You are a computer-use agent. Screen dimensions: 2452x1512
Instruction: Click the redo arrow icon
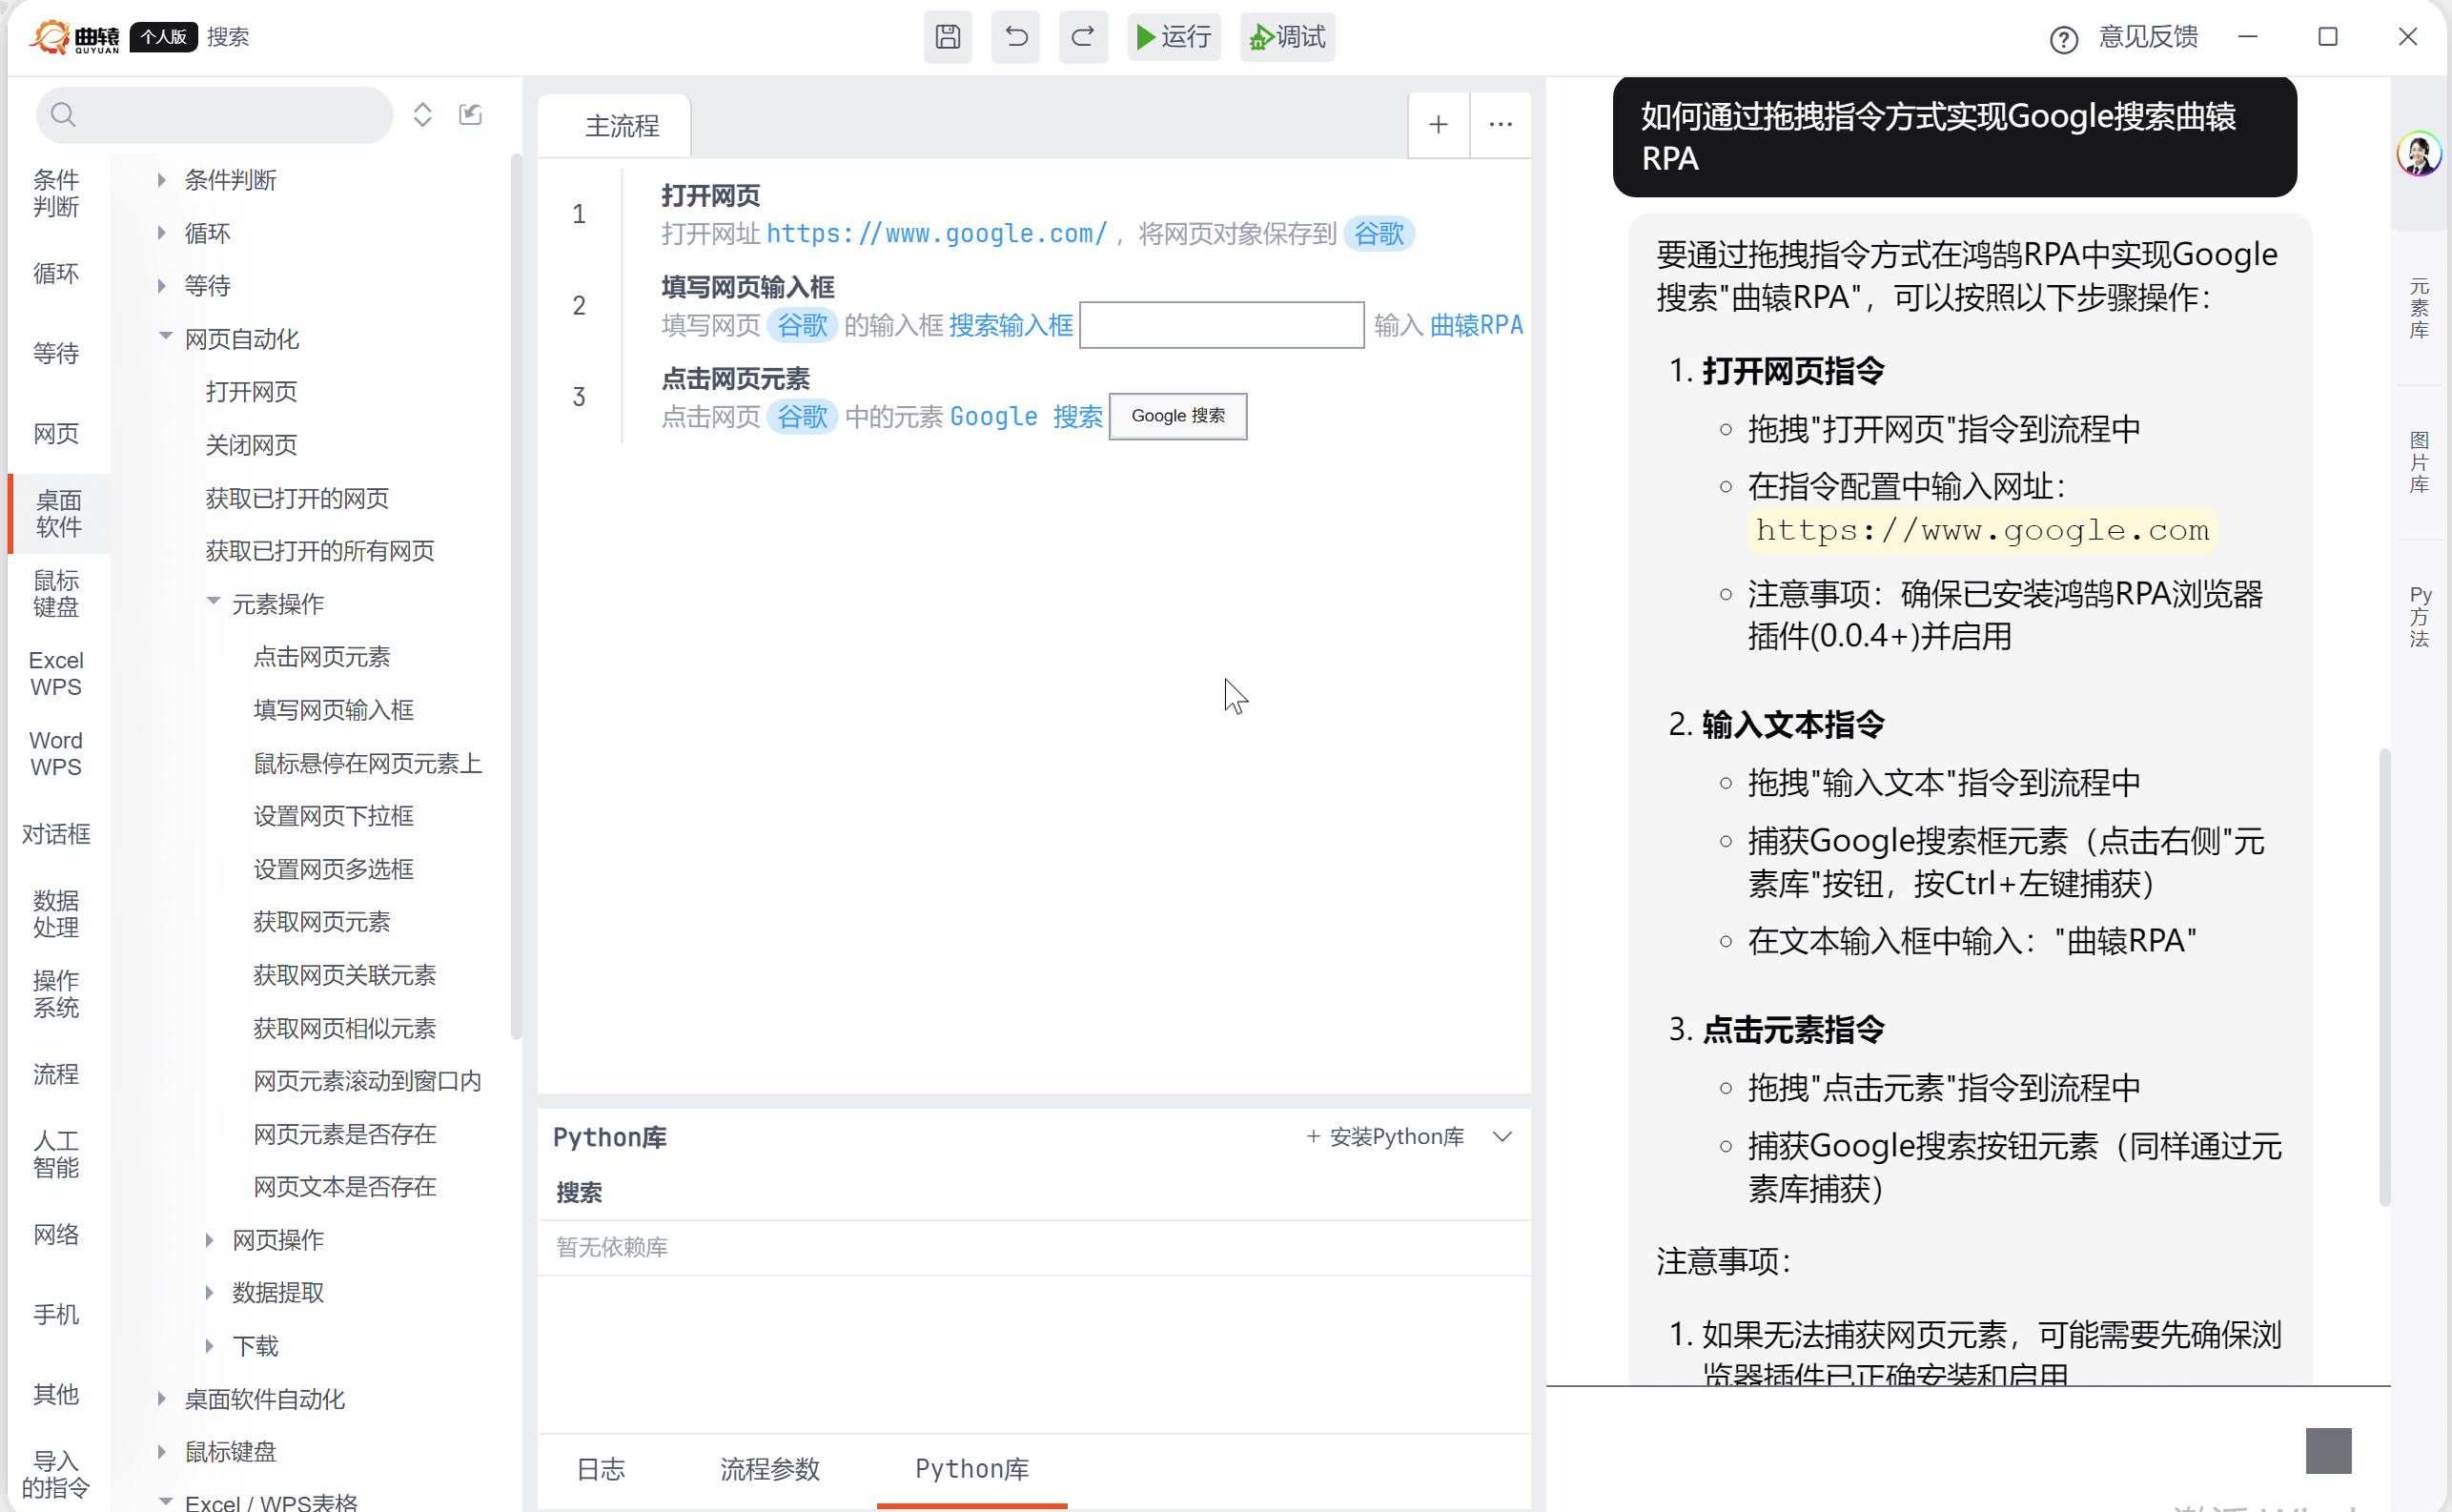tap(1083, 37)
